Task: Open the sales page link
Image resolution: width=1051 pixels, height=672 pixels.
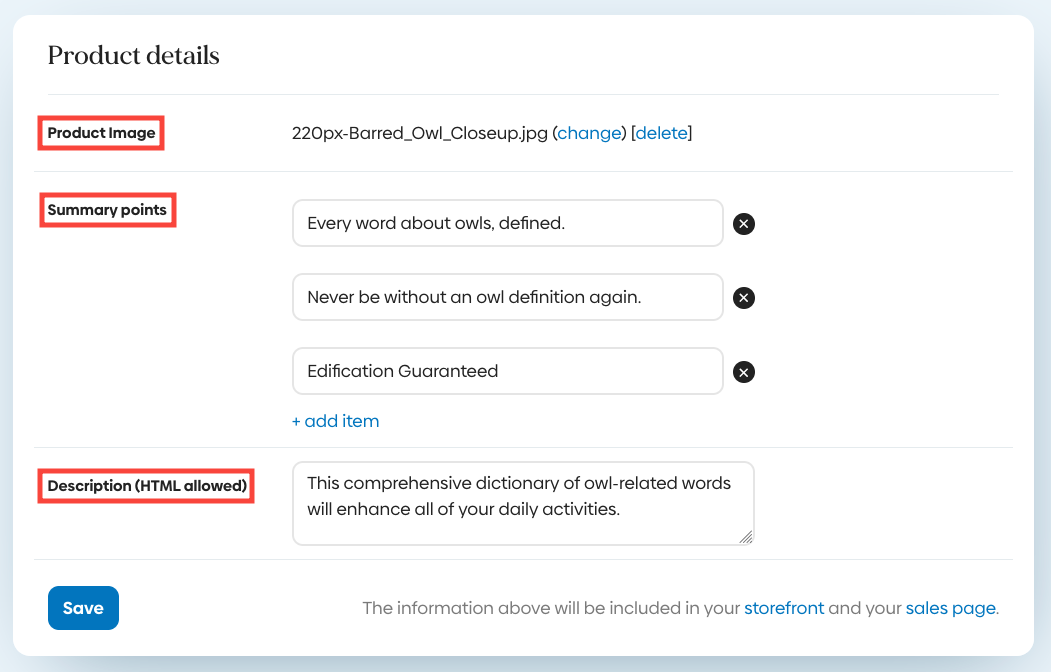Action: pos(950,608)
